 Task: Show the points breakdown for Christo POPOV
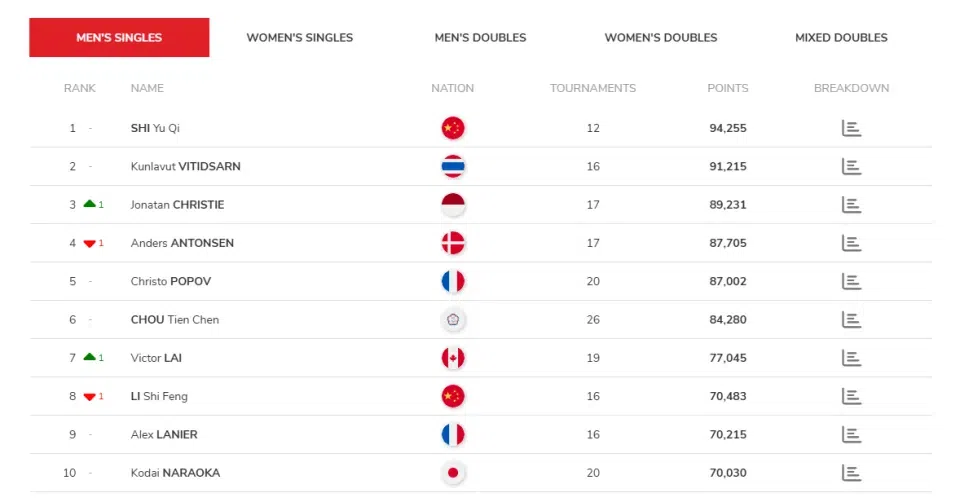tap(851, 281)
